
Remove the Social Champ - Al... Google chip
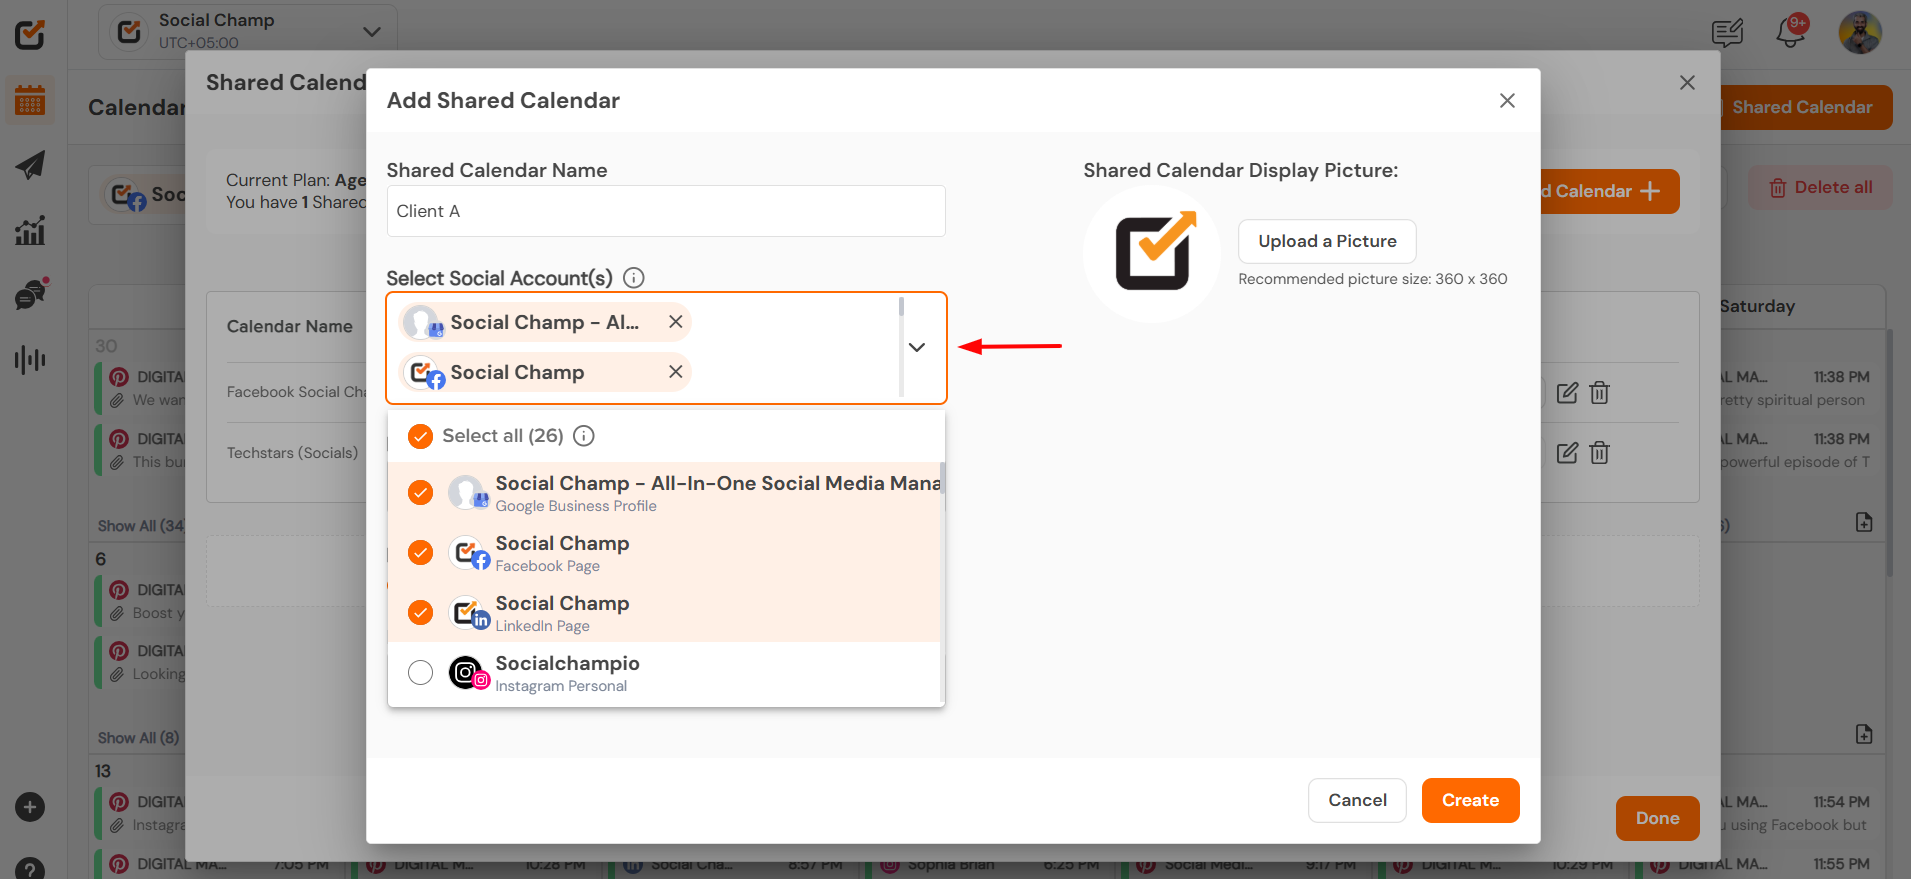(x=676, y=322)
